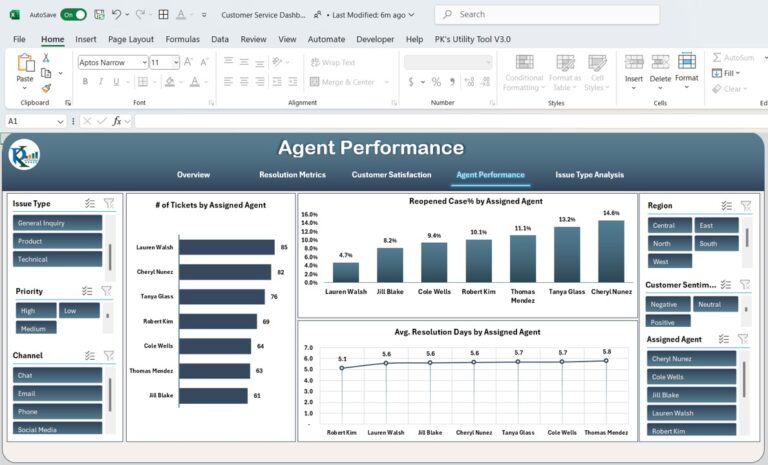Viewport: 768px width, 465px height.
Task: Click Increase Font Size icon
Action: tap(188, 62)
